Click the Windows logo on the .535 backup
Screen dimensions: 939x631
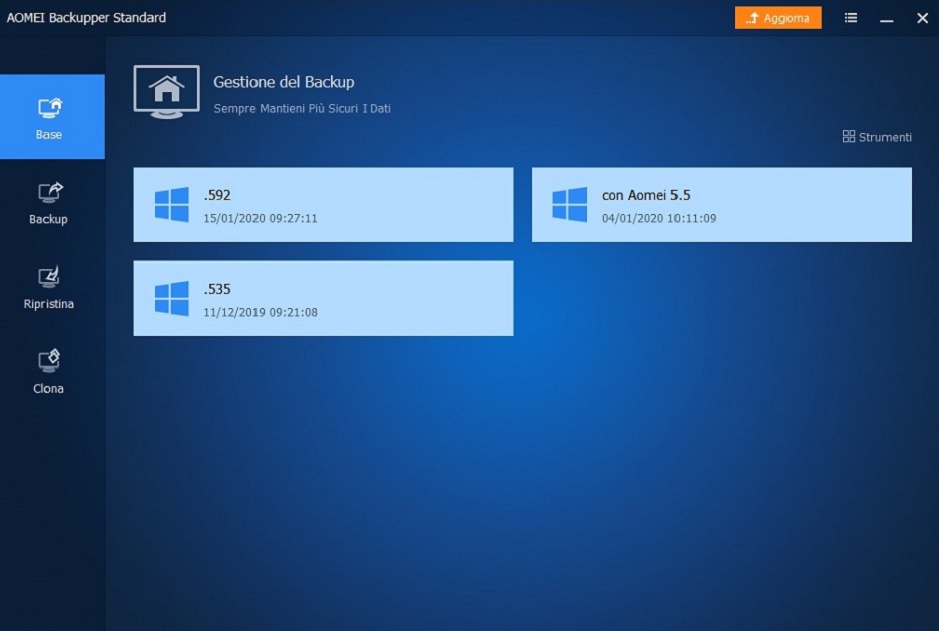point(172,298)
